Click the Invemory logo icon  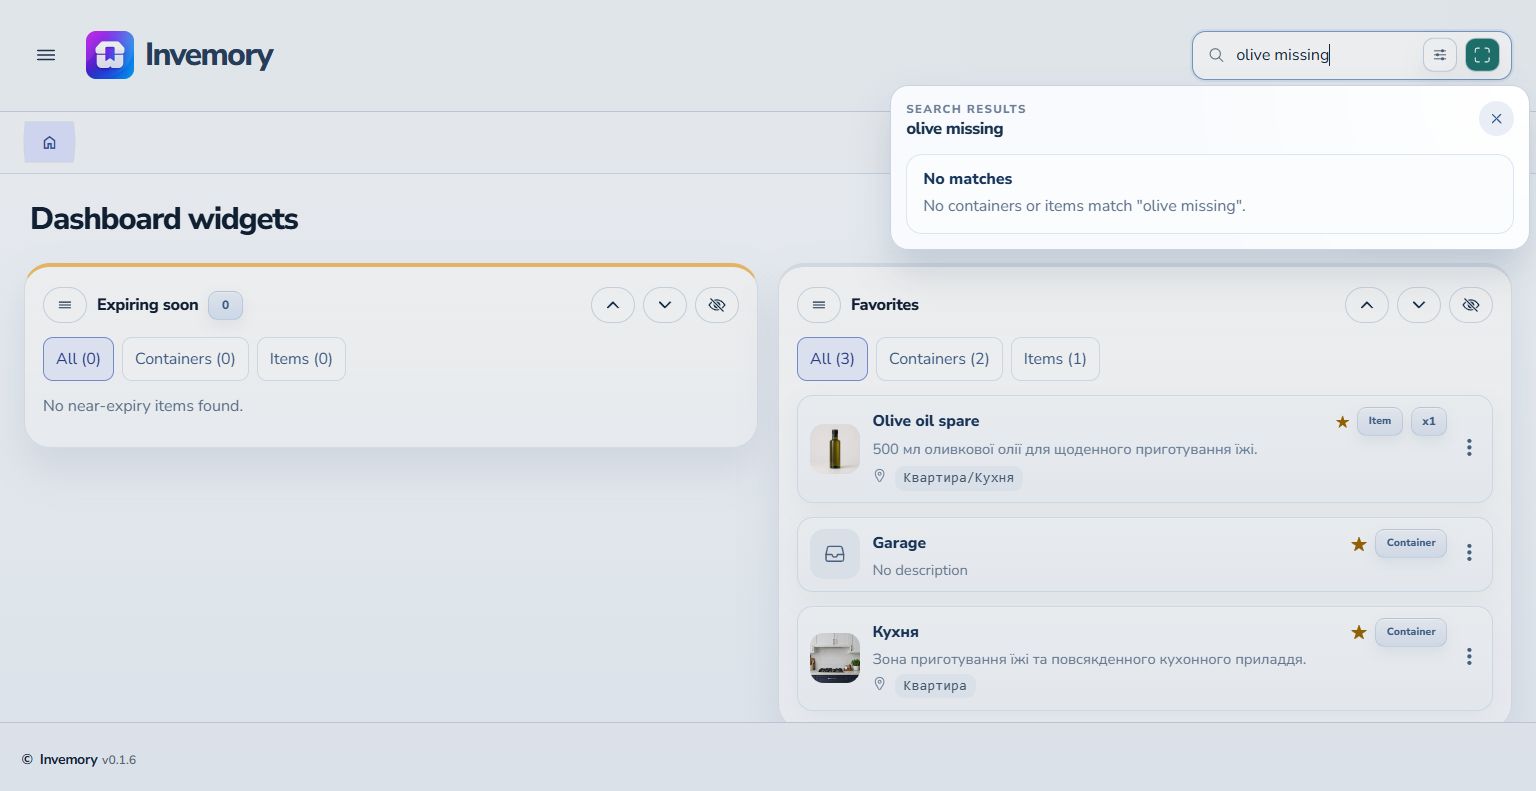[110, 55]
